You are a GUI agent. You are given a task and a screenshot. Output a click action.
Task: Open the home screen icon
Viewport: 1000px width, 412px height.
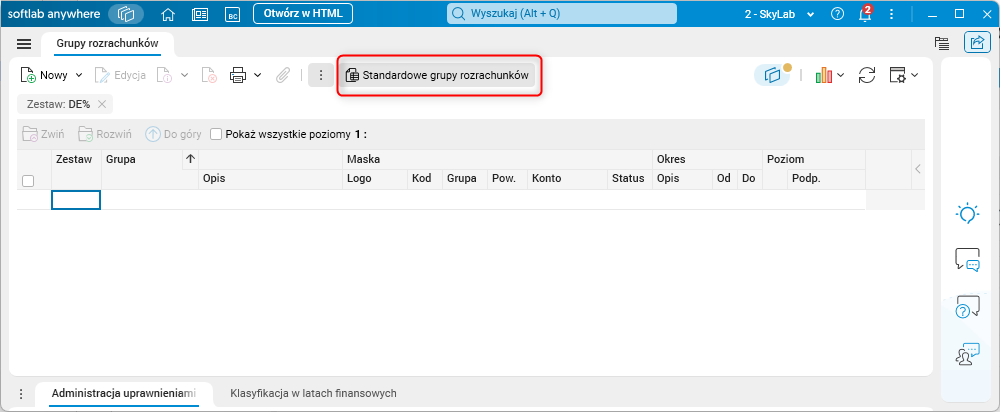click(x=168, y=13)
